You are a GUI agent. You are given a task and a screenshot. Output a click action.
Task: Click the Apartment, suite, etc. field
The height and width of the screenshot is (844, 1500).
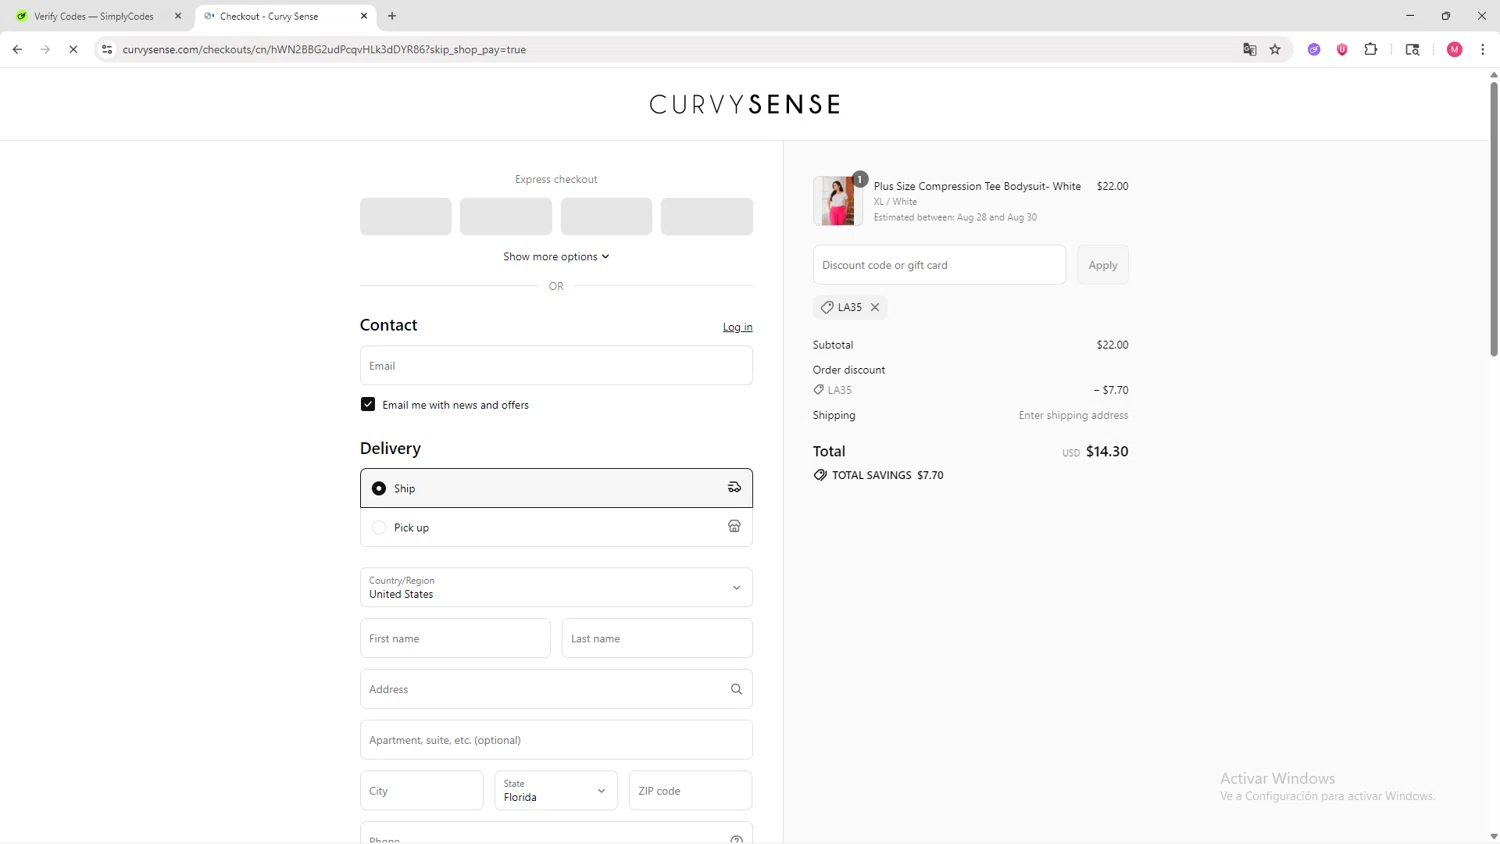click(x=556, y=740)
